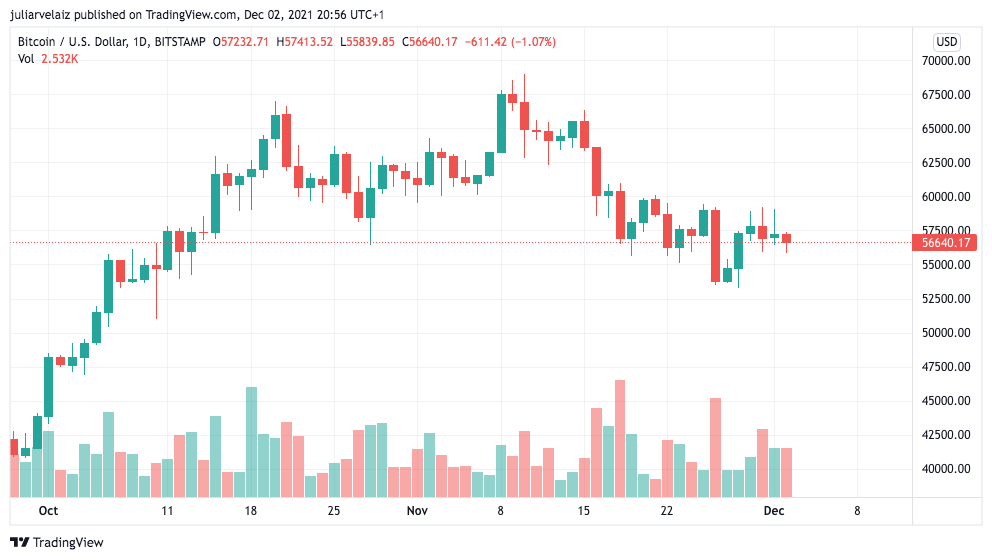Image resolution: width=992 pixels, height=560 pixels.
Task: Click the 70000.00 price axis label
Action: pyautogui.click(x=946, y=61)
